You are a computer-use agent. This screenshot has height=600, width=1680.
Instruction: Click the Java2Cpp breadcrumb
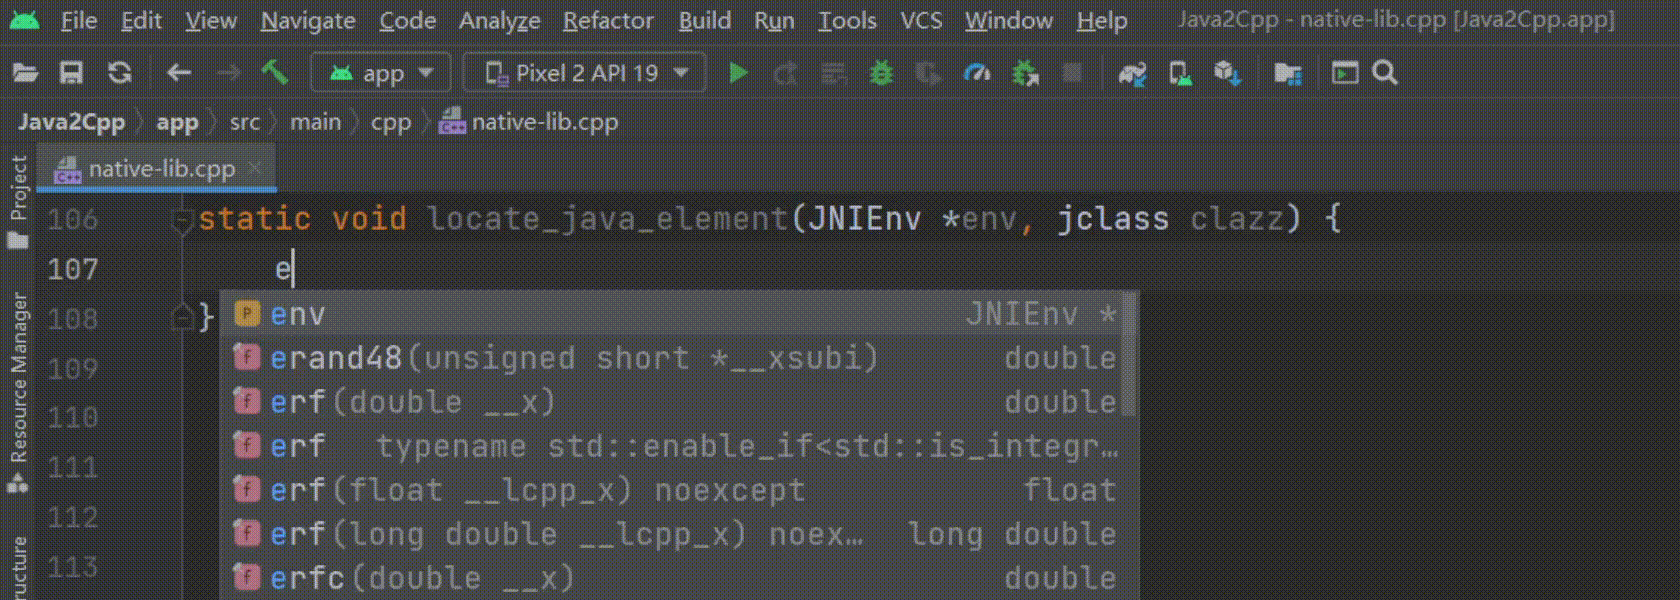coord(71,122)
